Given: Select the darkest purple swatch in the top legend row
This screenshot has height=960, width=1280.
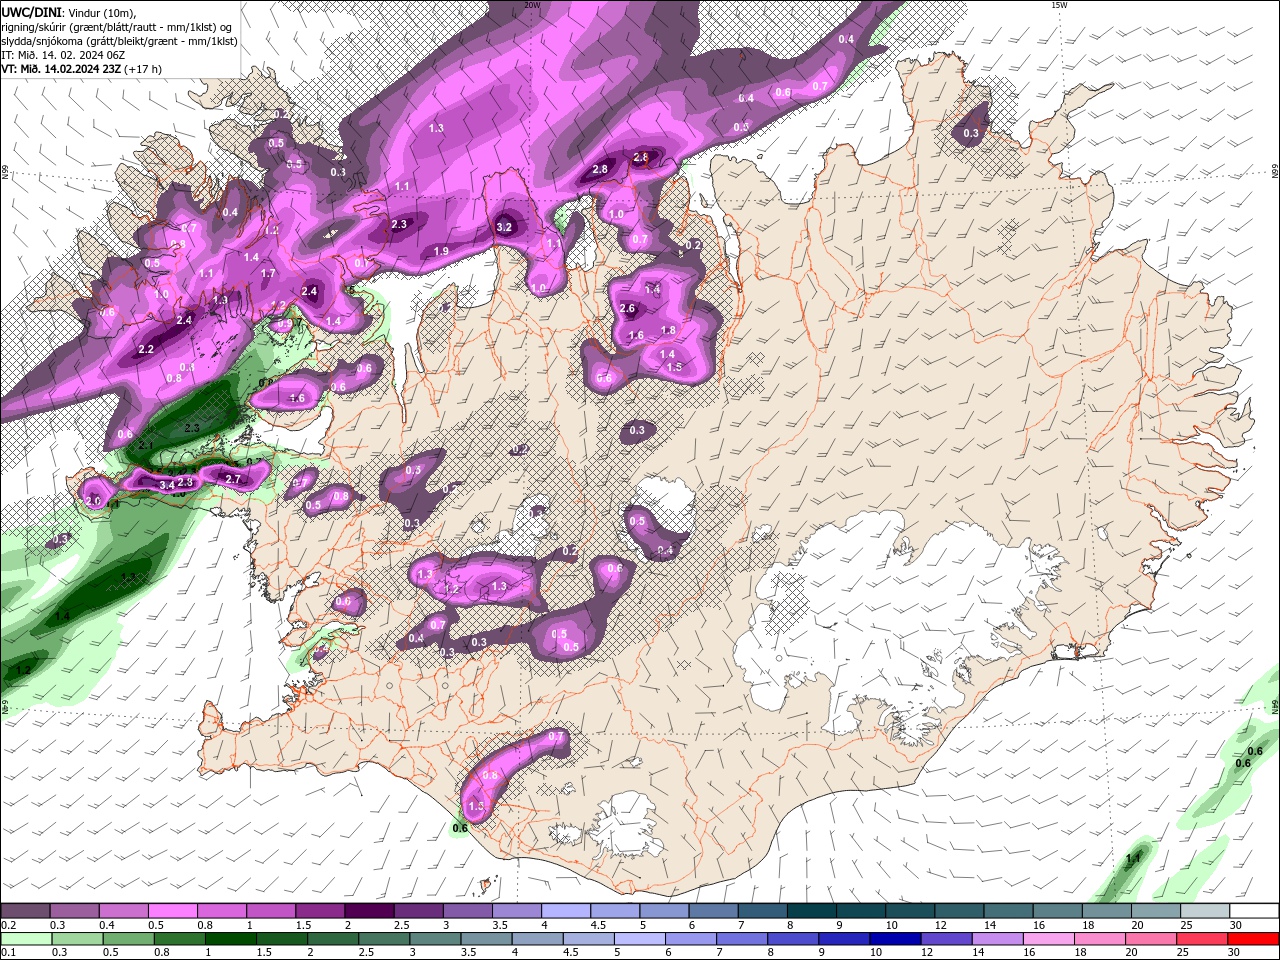Looking at the screenshot, I should (369, 911).
